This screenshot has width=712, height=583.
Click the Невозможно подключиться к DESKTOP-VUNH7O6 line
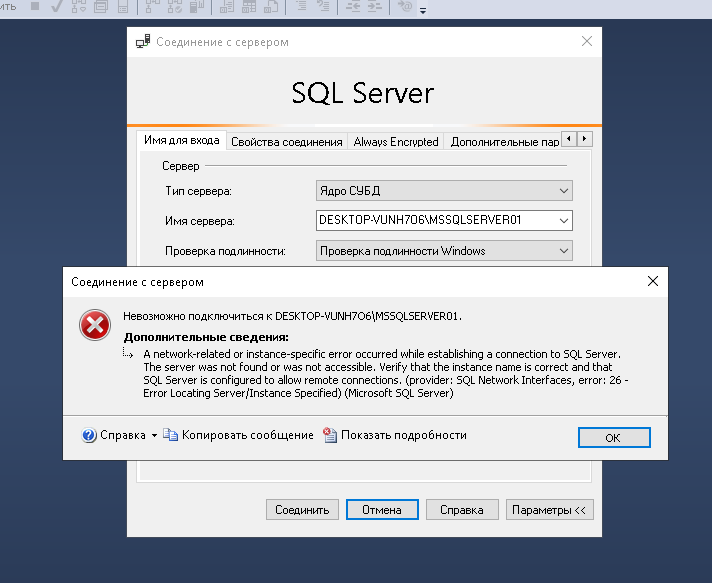(292, 316)
